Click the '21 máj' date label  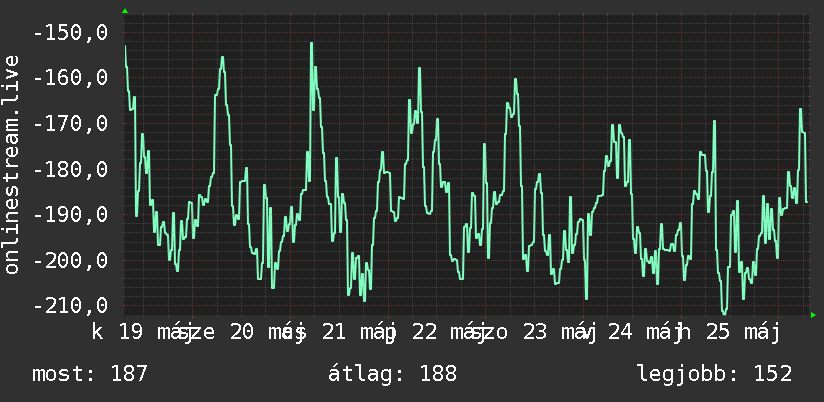click(359, 334)
